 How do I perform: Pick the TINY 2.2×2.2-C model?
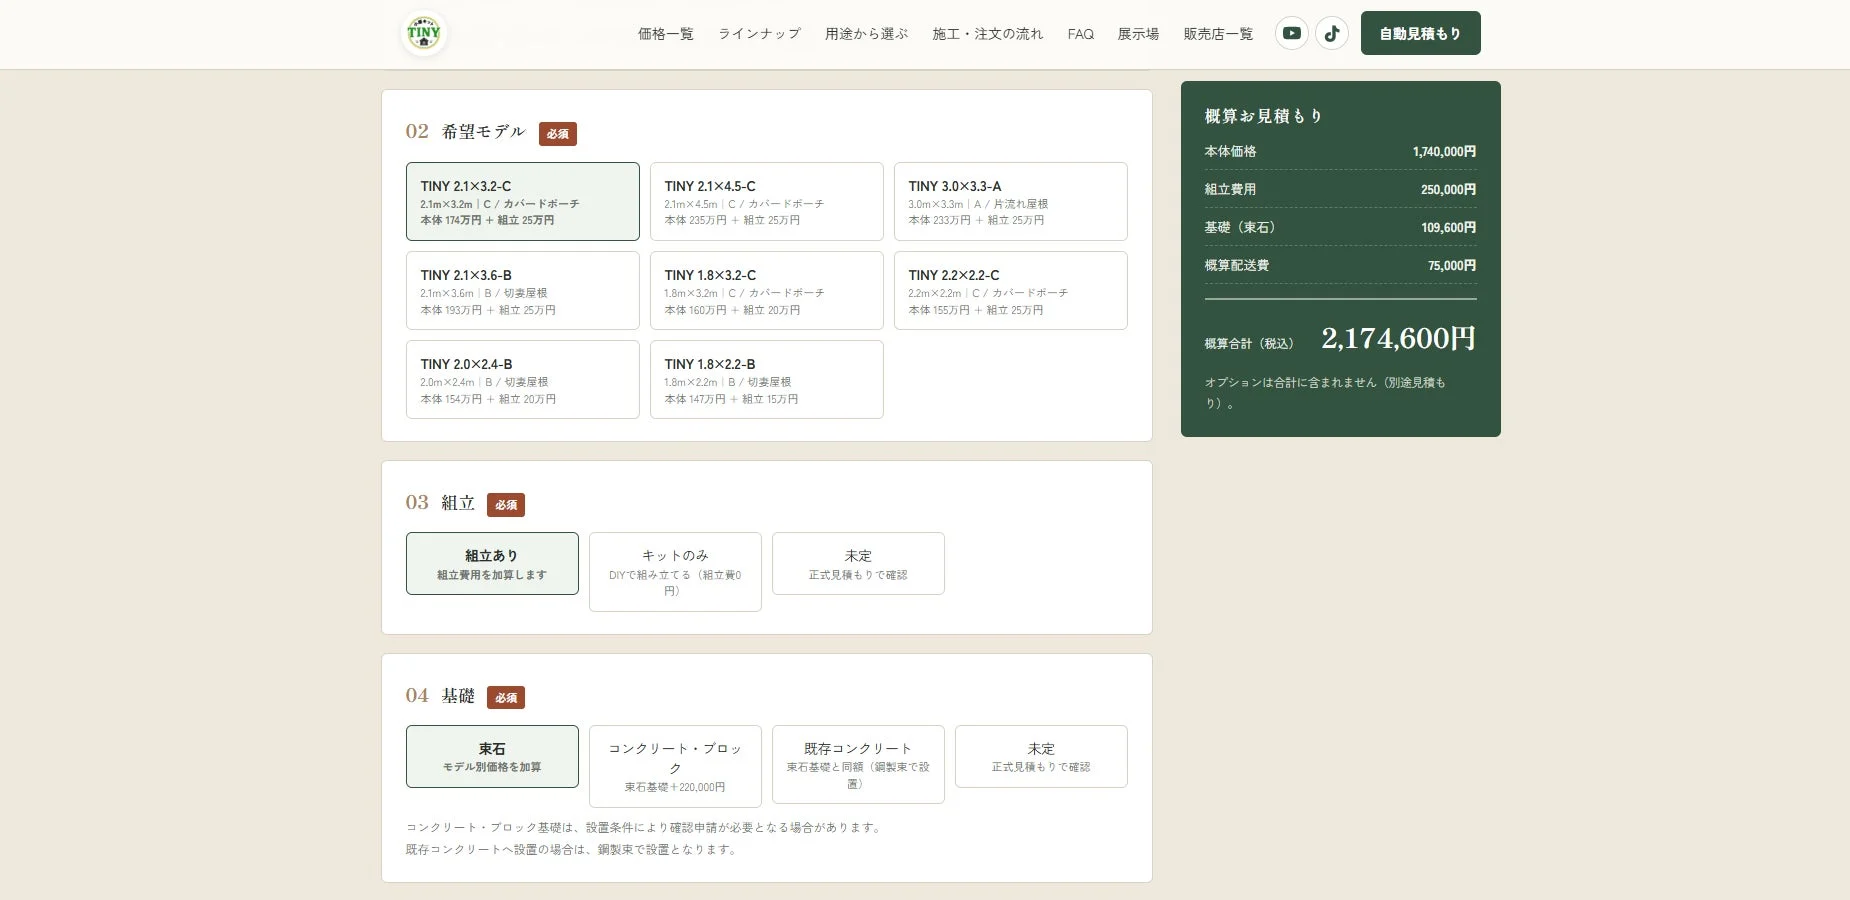coord(1010,290)
